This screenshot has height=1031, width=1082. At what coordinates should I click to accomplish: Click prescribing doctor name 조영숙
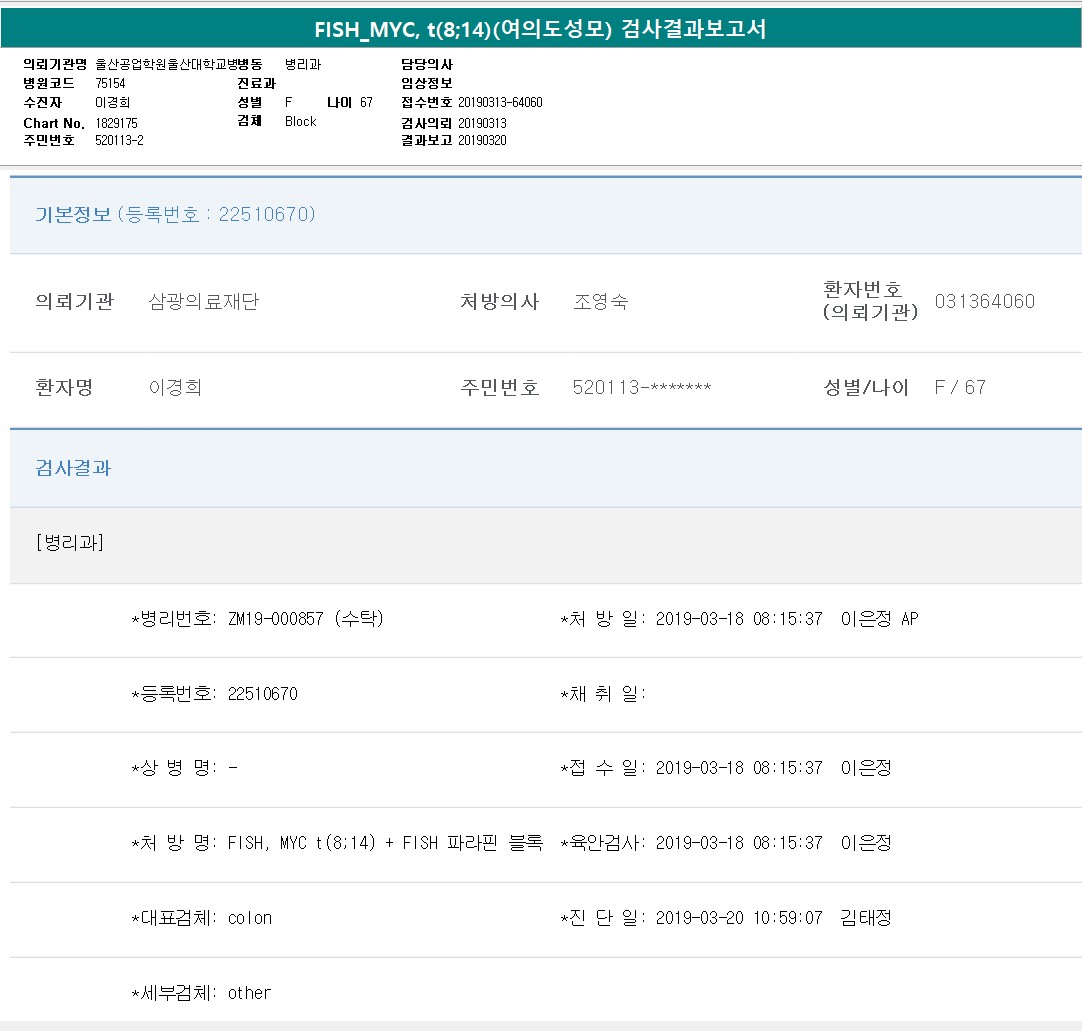point(600,302)
